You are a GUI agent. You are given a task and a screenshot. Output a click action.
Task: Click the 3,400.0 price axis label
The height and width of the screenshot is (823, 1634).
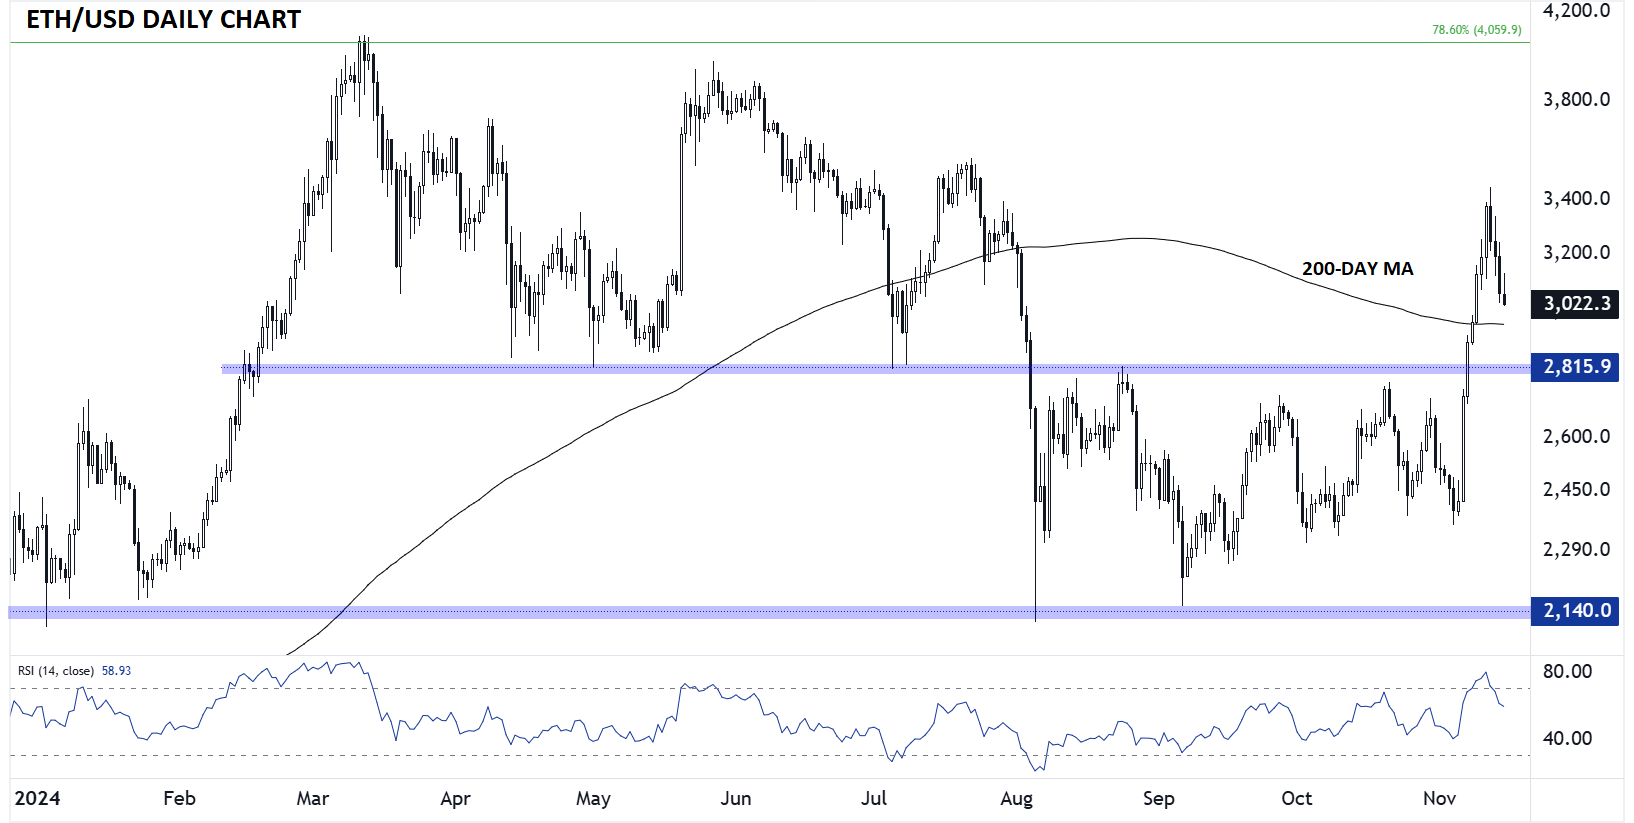tap(1577, 198)
